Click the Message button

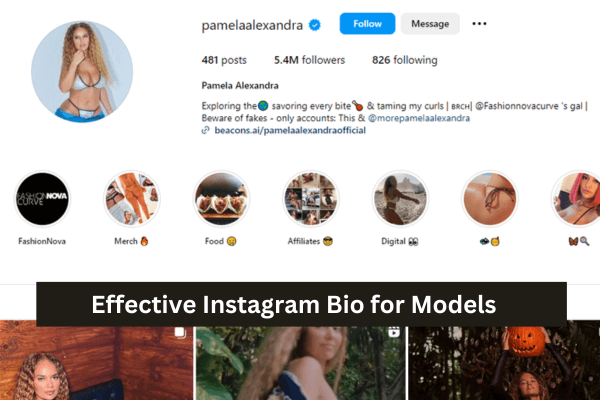[x=430, y=23]
